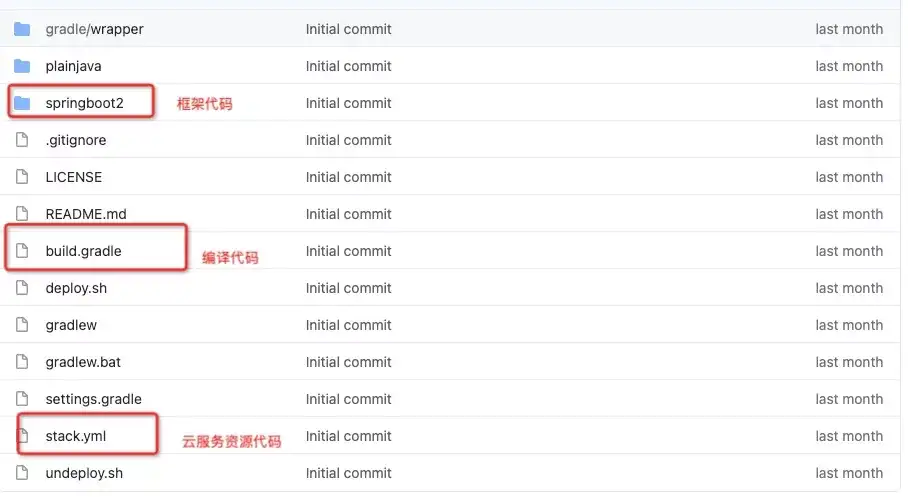The image size is (908, 497).
Task: Click the file icon next to .gitignore
Action: pos(22,140)
